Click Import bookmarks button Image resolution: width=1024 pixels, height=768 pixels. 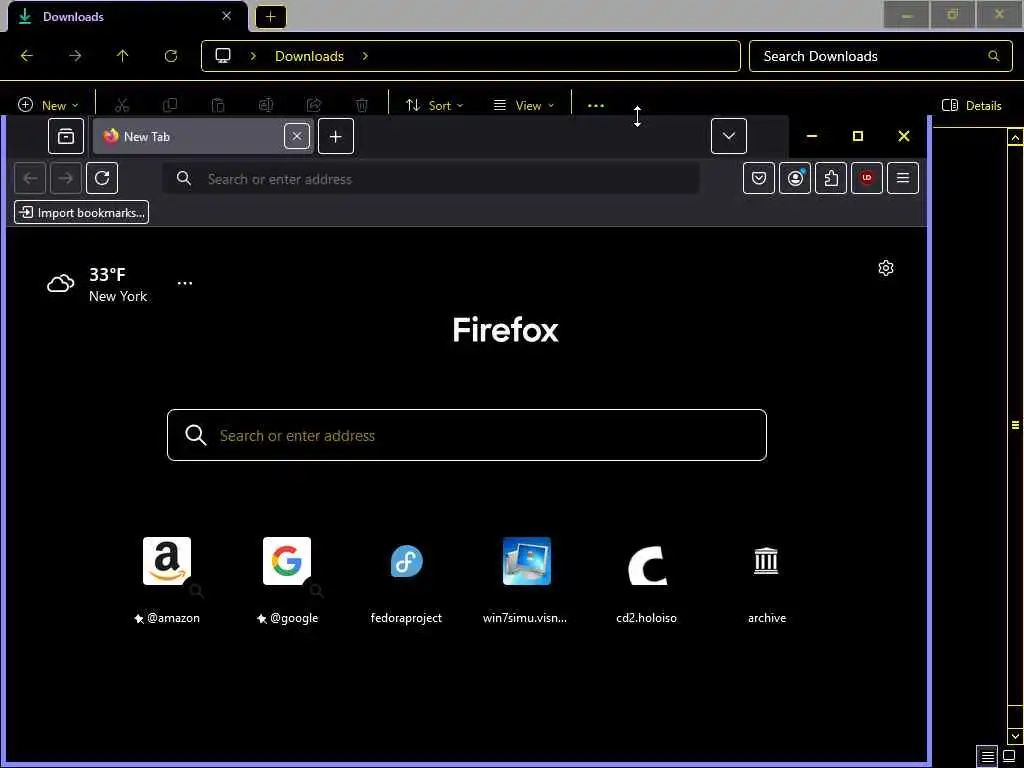pyautogui.click(x=82, y=212)
